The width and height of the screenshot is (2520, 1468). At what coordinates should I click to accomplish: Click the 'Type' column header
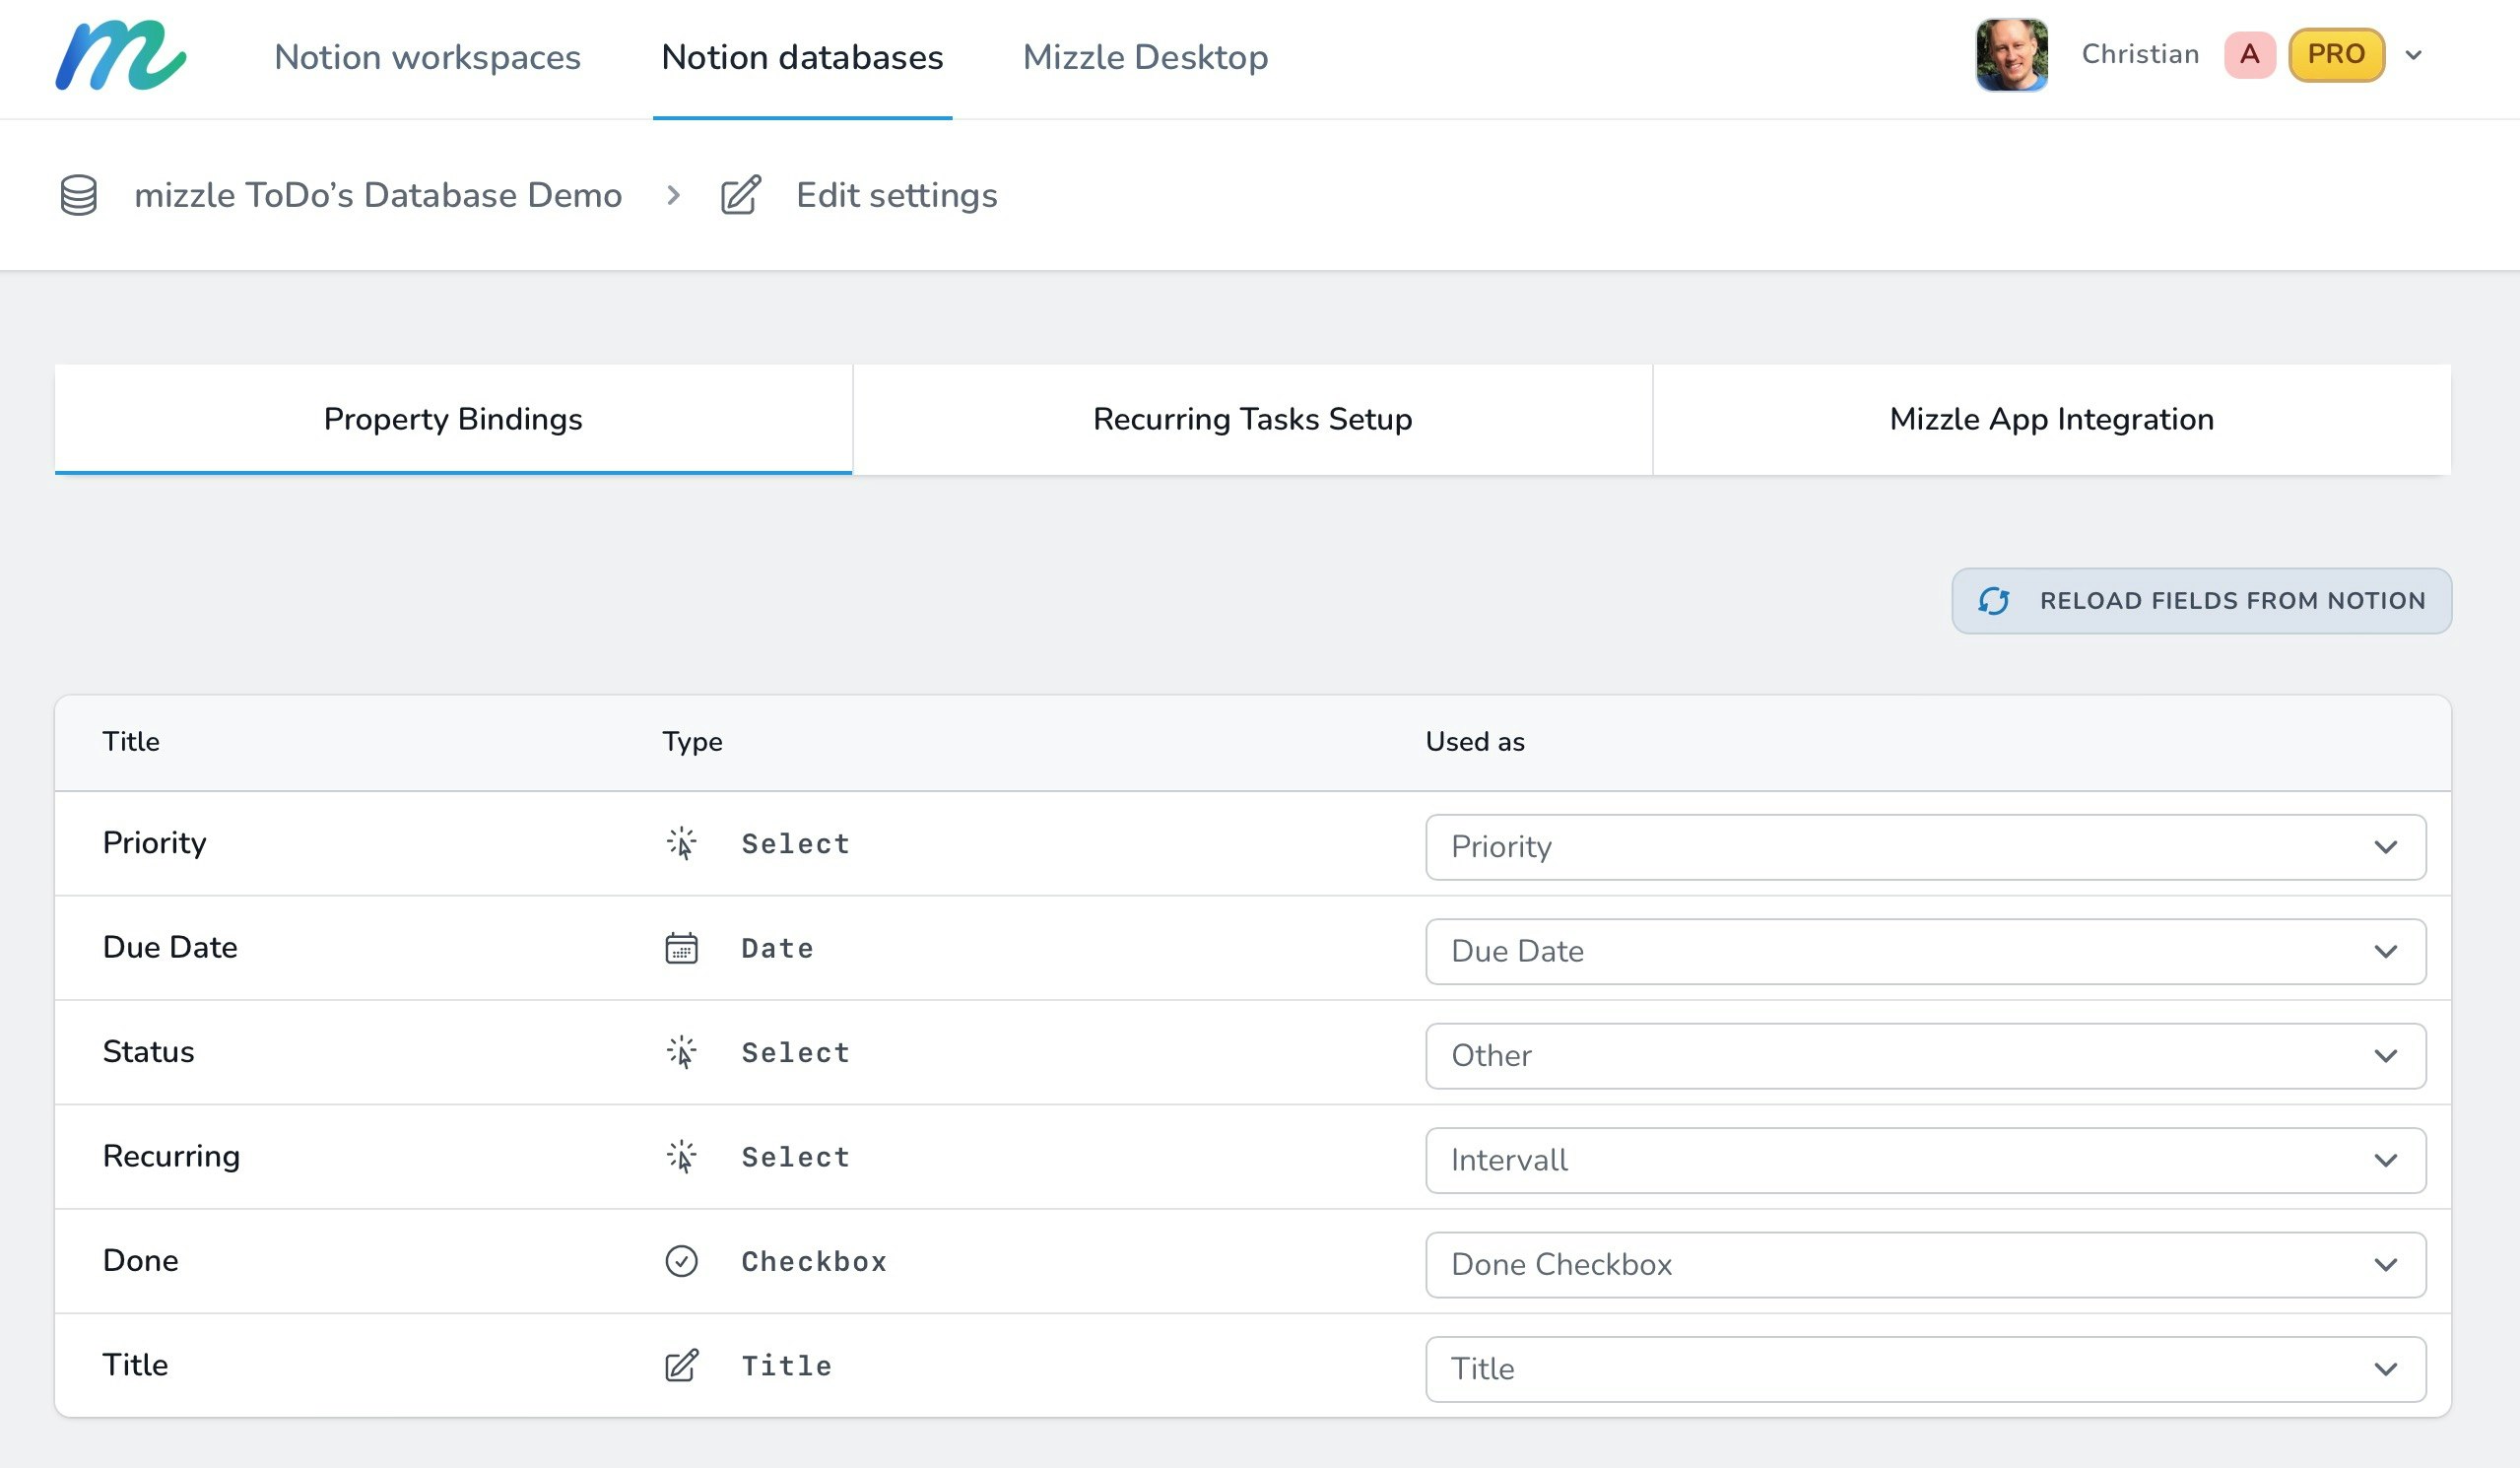point(692,742)
